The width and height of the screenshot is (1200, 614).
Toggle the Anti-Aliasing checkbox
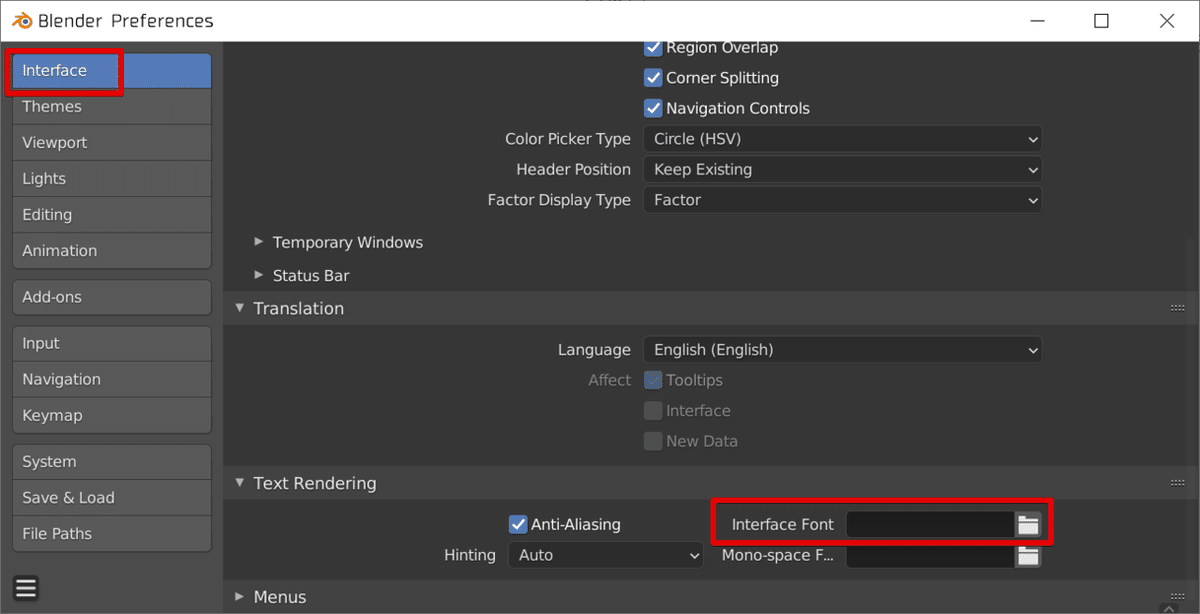click(518, 524)
